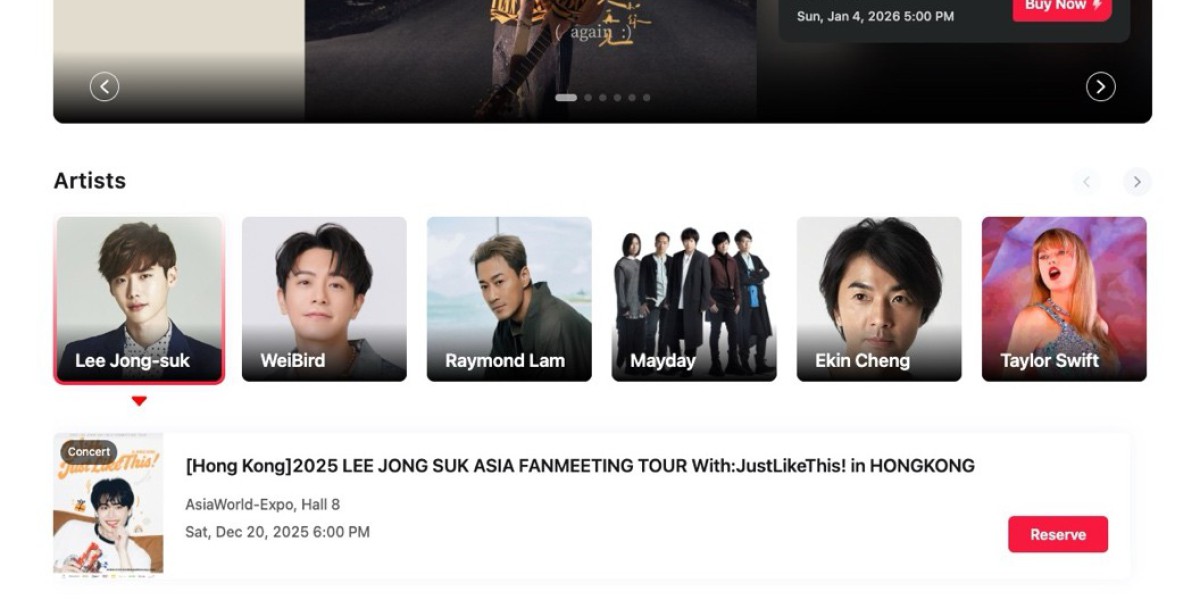
Task: Select the Lee Jong-suk artist card
Action: (x=139, y=300)
